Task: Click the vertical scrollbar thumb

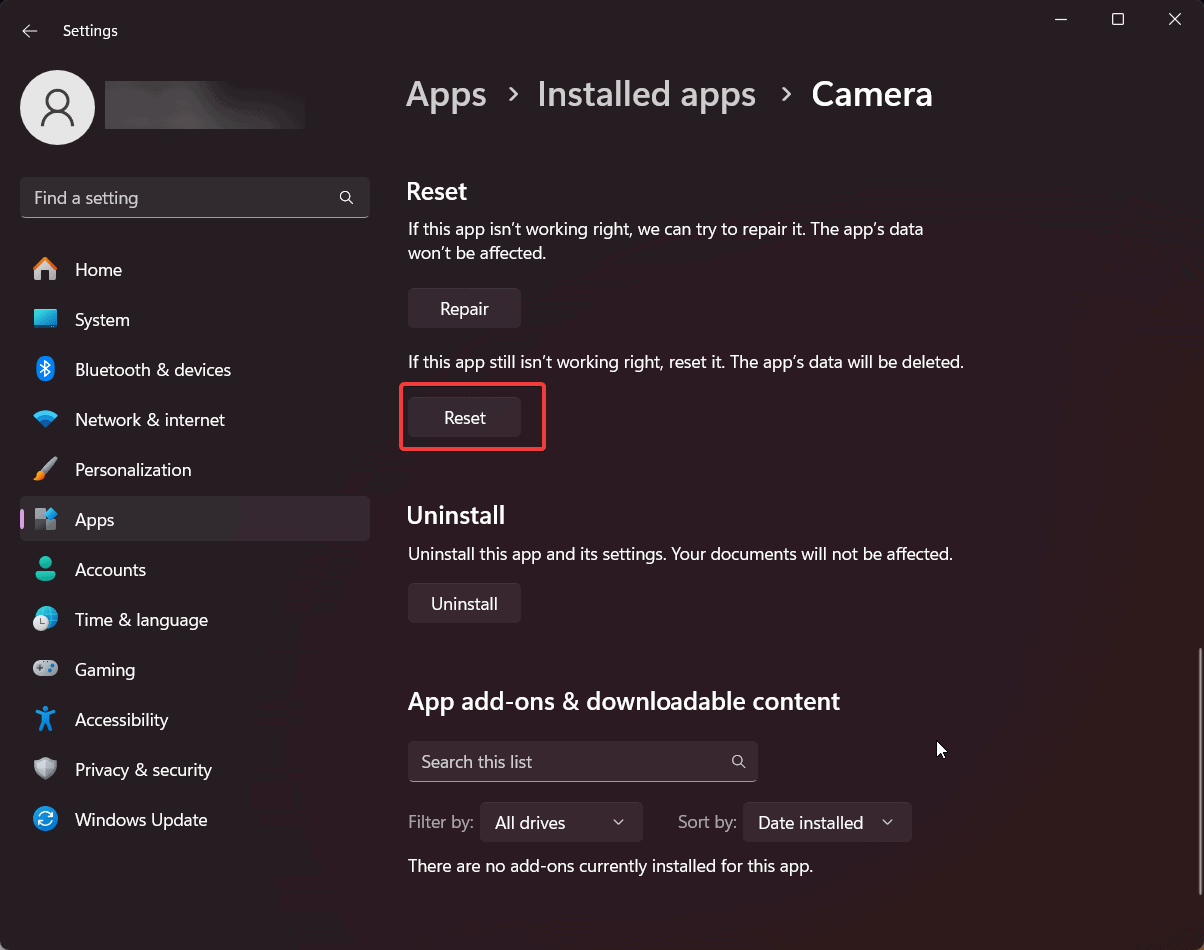Action: 1200,770
